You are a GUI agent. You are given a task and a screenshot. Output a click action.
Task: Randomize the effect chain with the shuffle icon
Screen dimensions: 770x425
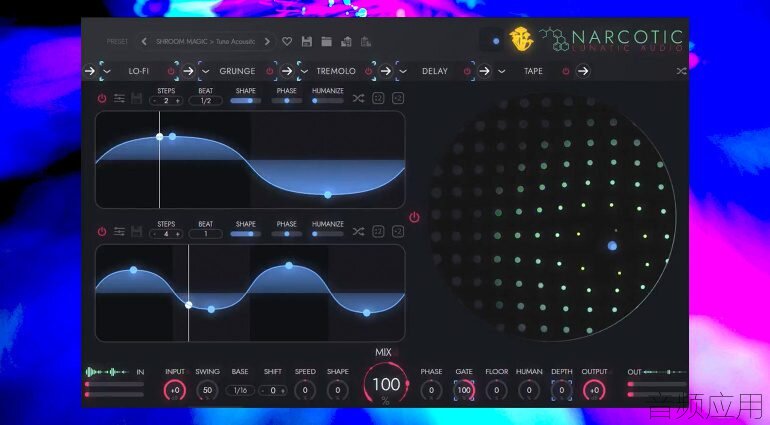pos(681,71)
